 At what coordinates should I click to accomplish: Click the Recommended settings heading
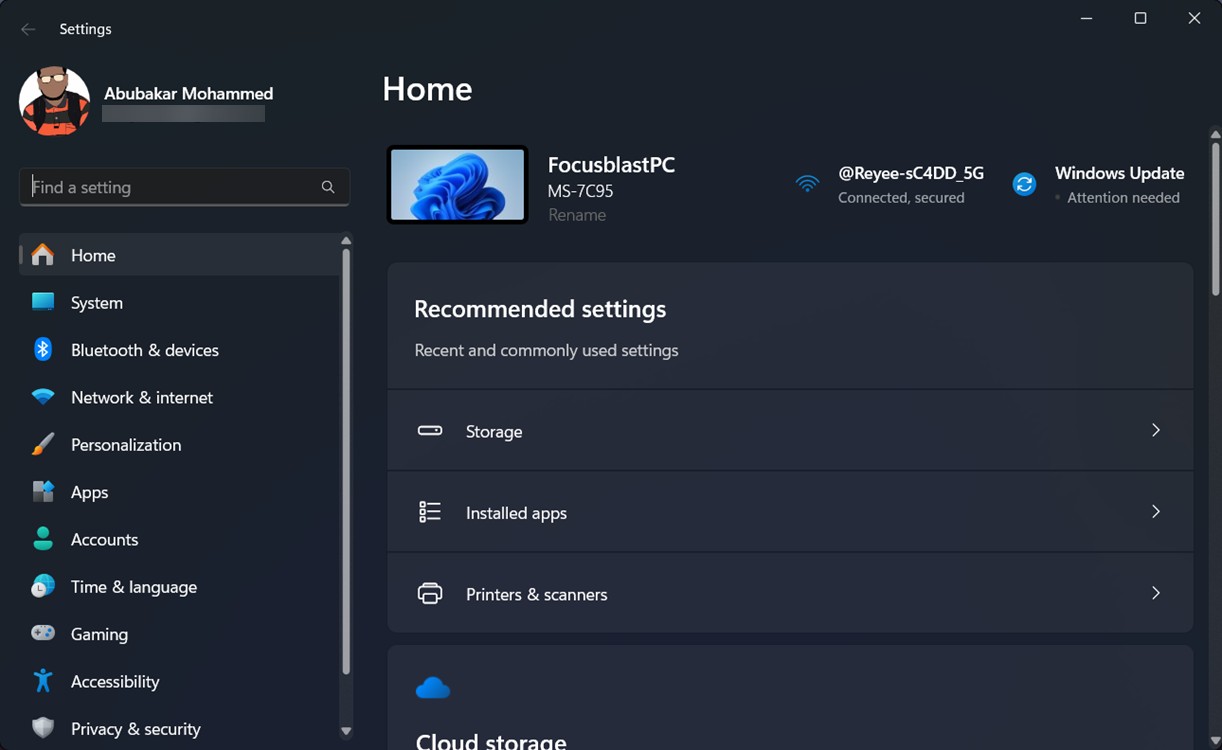(540, 309)
